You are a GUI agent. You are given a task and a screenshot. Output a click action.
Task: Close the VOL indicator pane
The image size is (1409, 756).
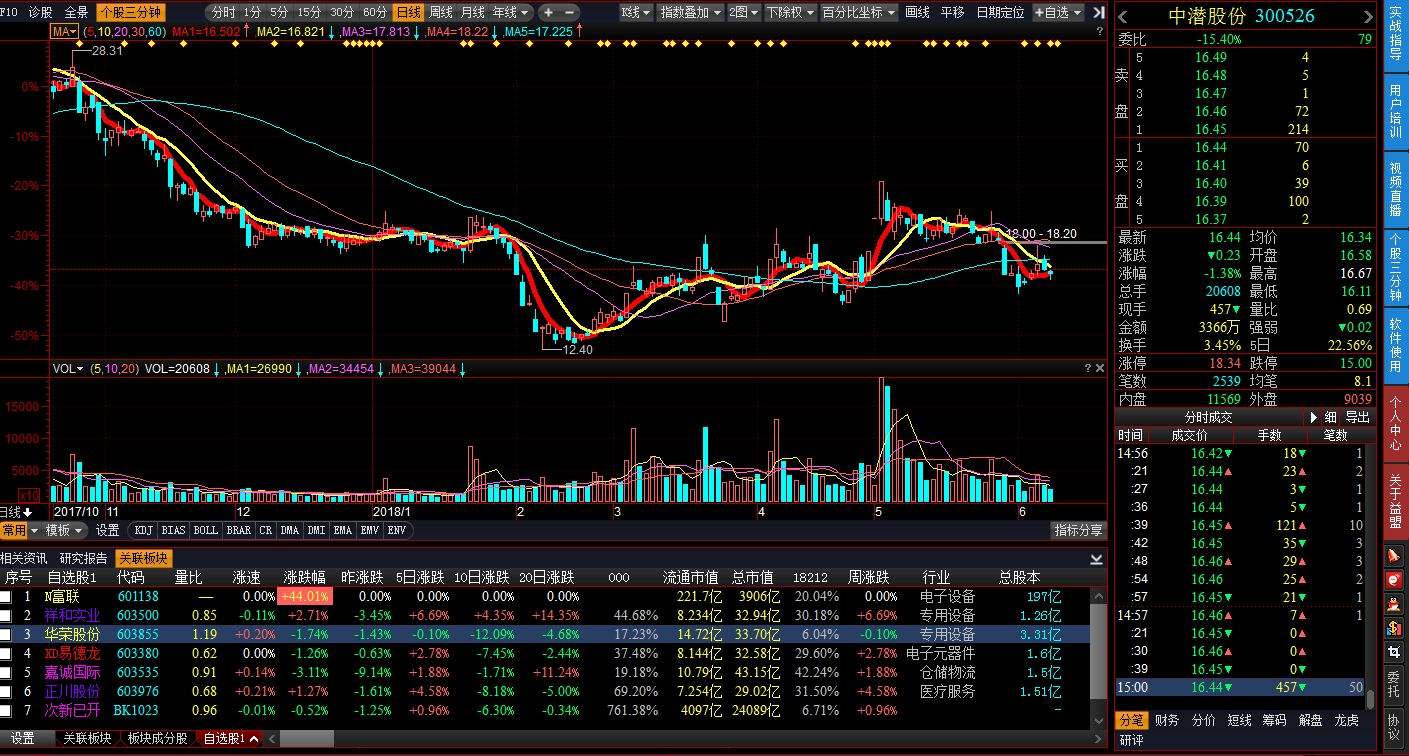pyautogui.click(x=1100, y=369)
